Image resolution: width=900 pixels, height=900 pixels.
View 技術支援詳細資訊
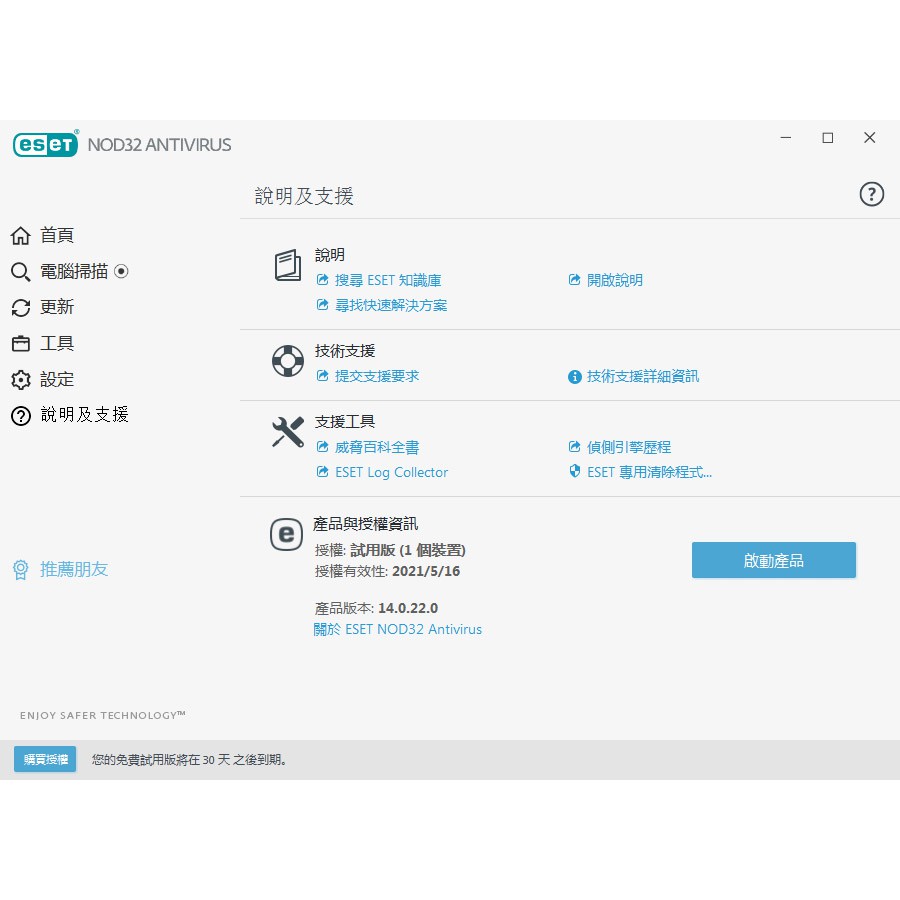643,377
